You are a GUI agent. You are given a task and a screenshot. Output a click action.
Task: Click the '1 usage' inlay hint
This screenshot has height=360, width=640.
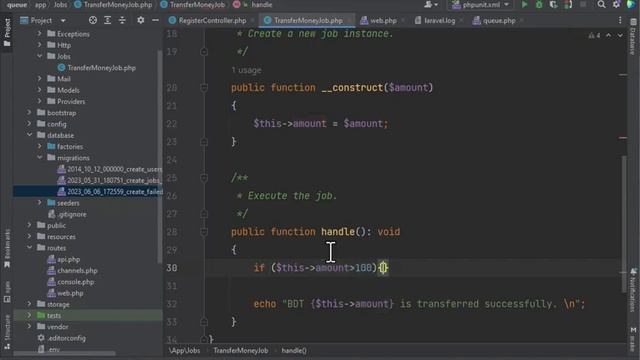(246, 70)
